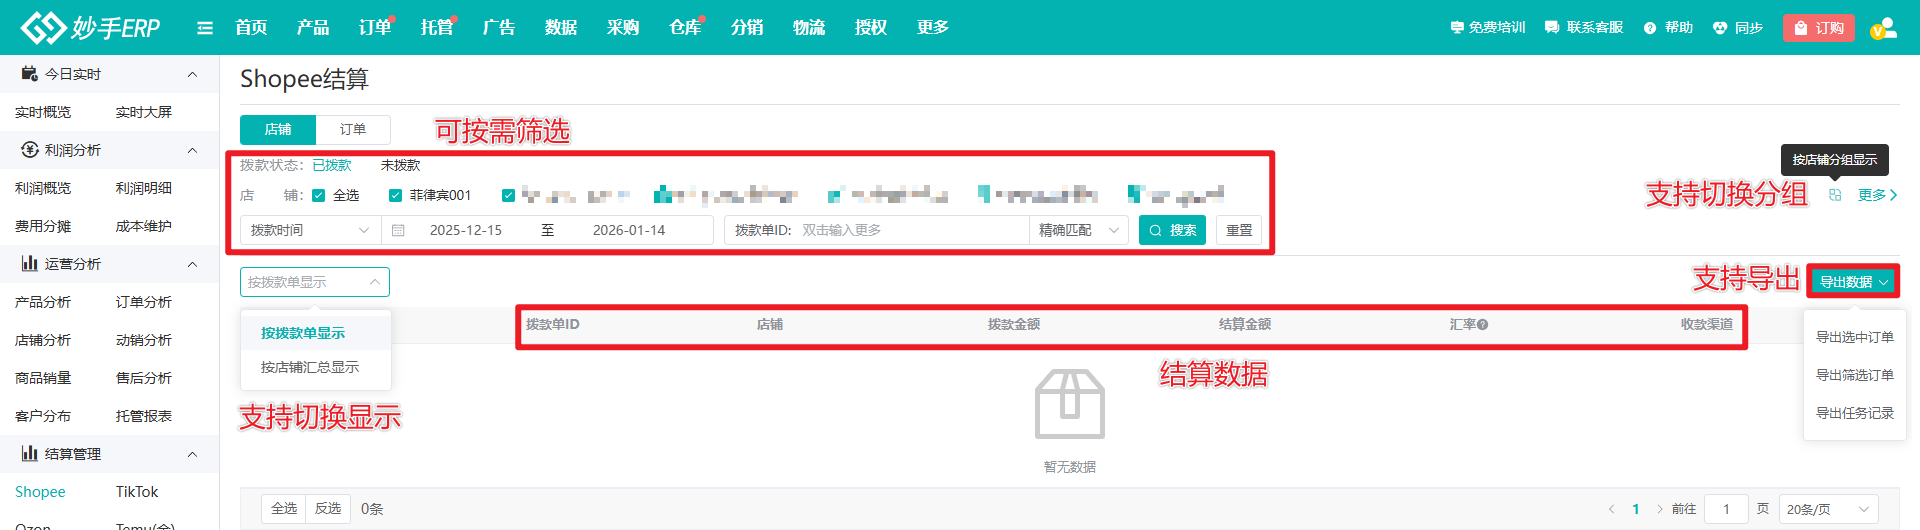Open the 拨款时间 dropdown
The height and width of the screenshot is (530, 1920).
311,230
